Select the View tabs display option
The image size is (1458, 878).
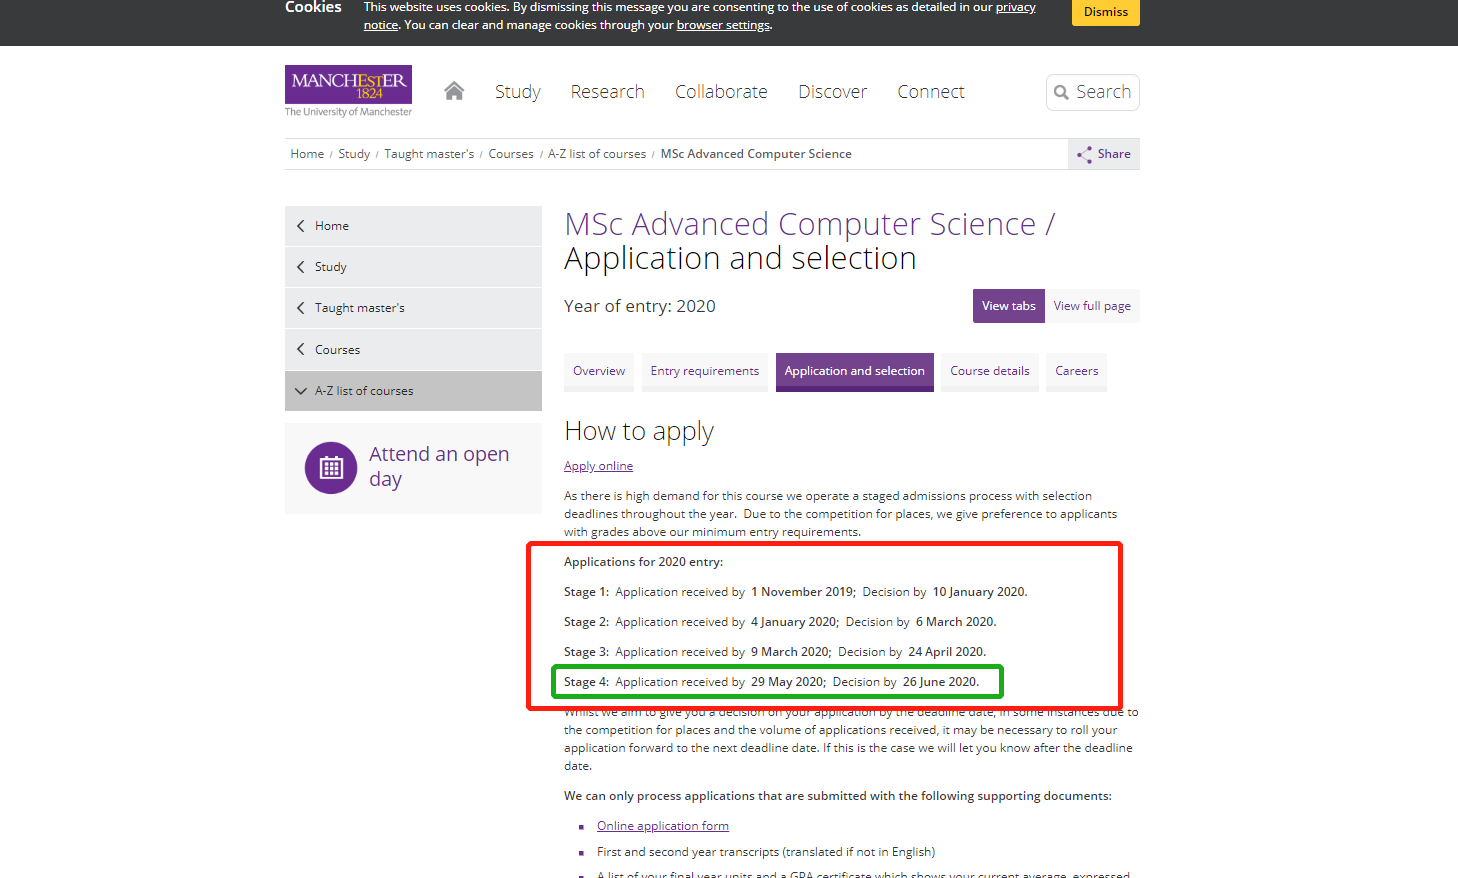coord(1008,306)
